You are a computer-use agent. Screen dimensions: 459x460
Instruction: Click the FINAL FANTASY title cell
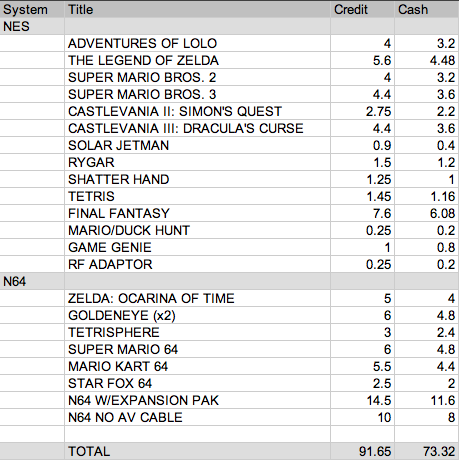[x=197, y=213]
